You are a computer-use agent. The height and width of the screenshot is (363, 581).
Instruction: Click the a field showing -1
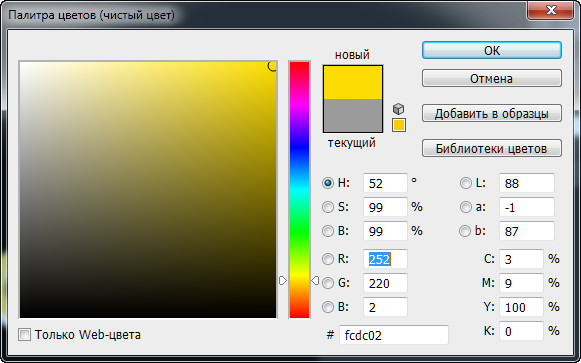[527, 207]
